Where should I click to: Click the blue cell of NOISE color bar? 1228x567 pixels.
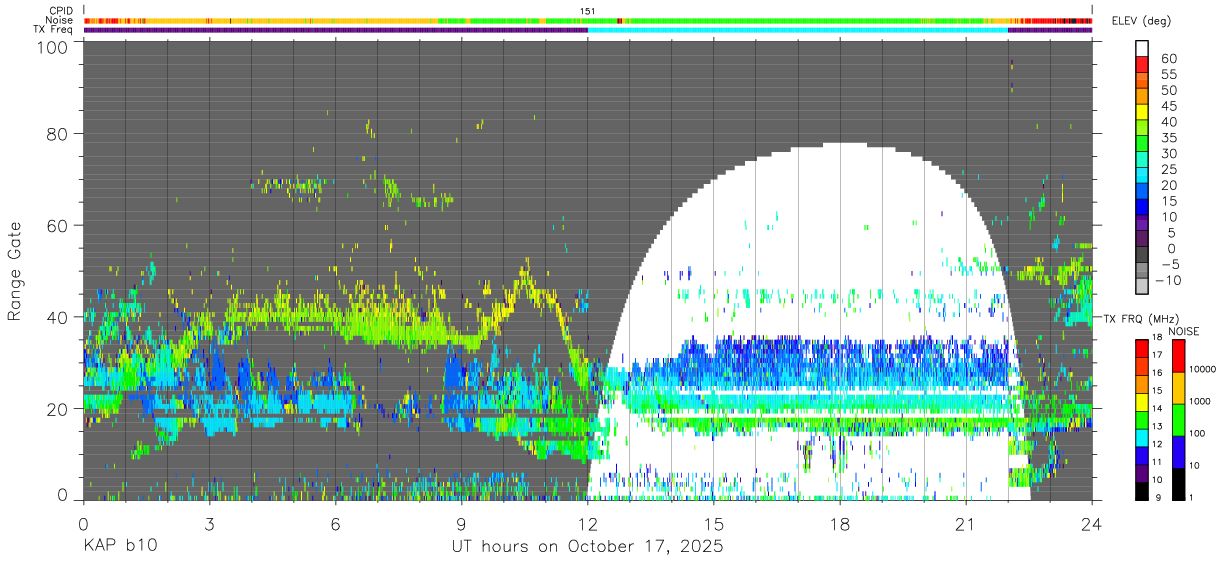tap(1177, 451)
